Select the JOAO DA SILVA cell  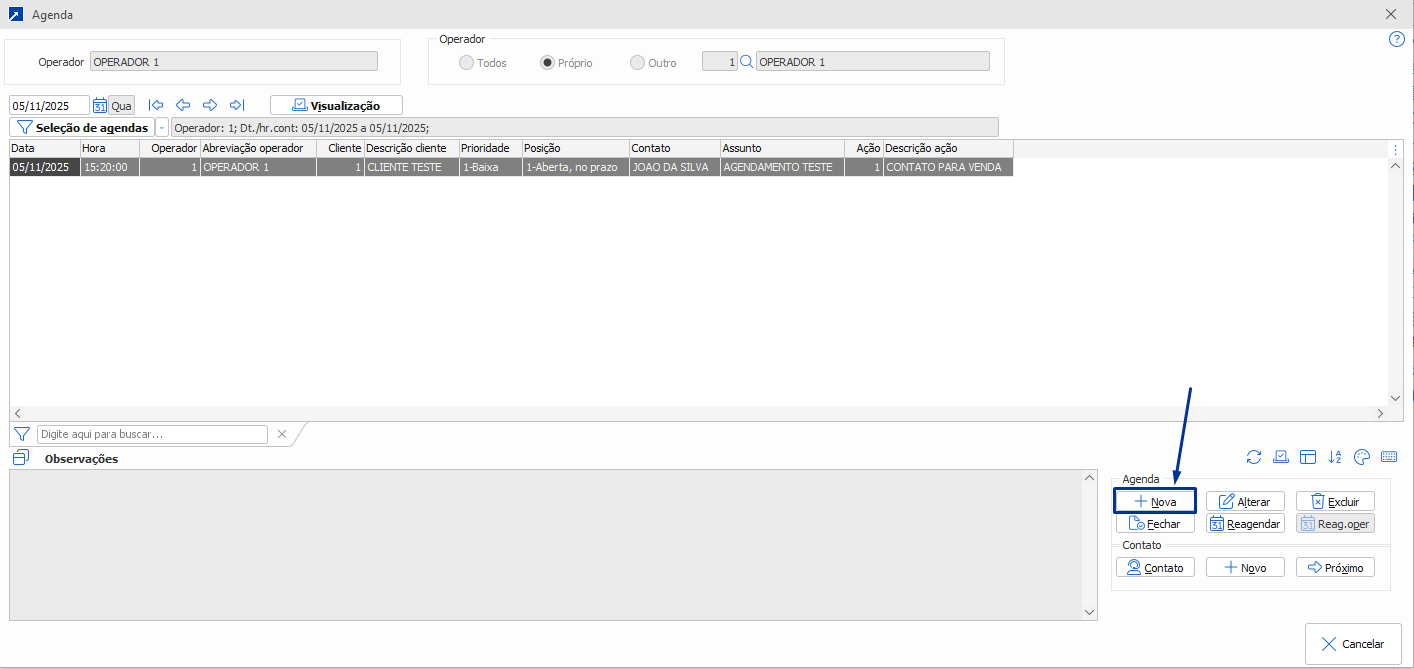675,168
